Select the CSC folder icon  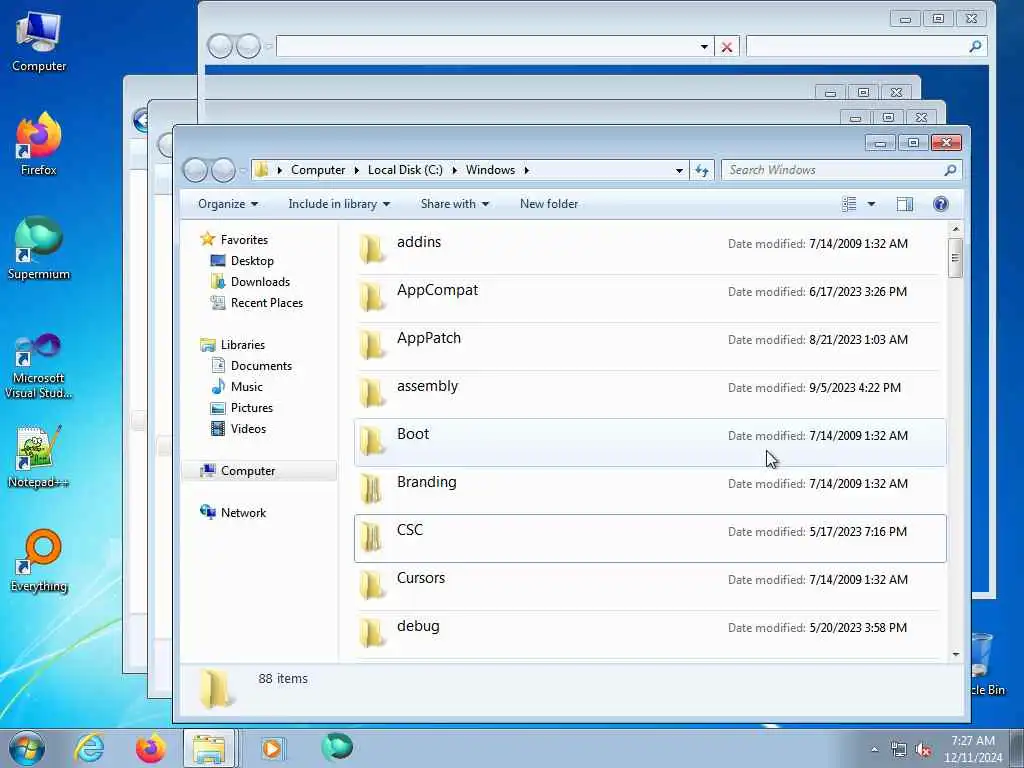372,537
